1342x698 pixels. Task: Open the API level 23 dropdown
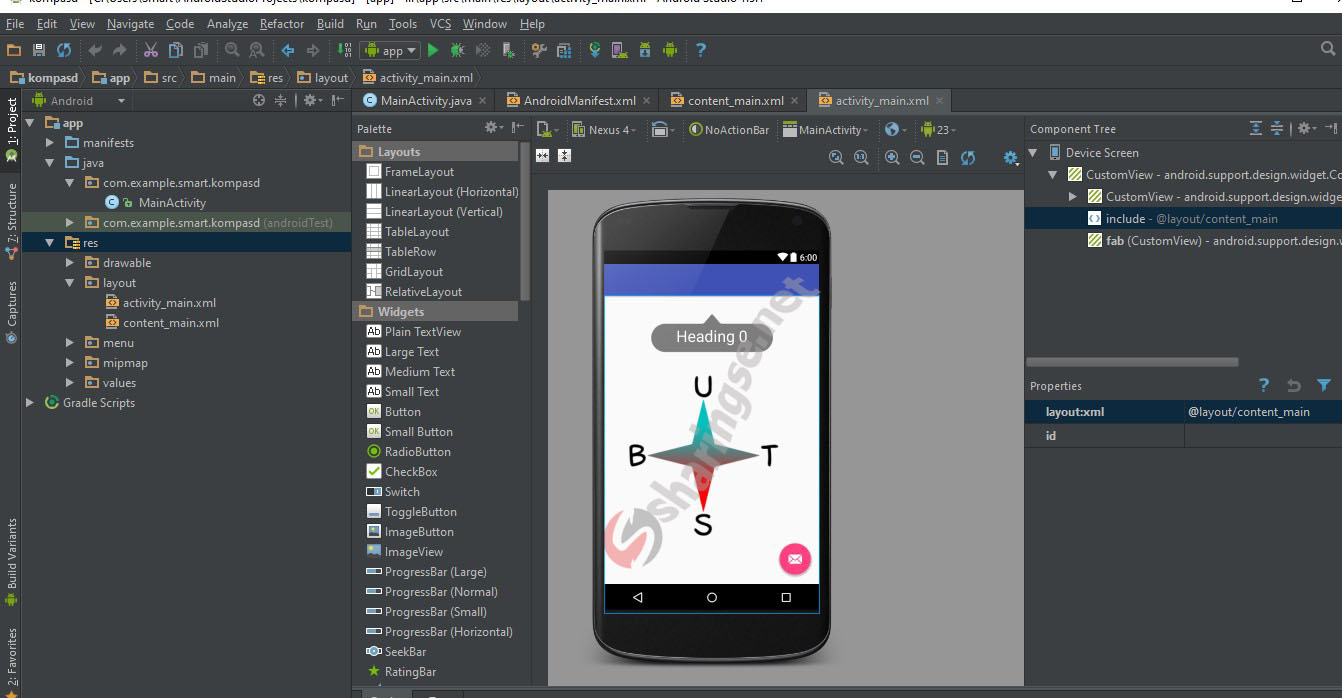click(x=939, y=129)
